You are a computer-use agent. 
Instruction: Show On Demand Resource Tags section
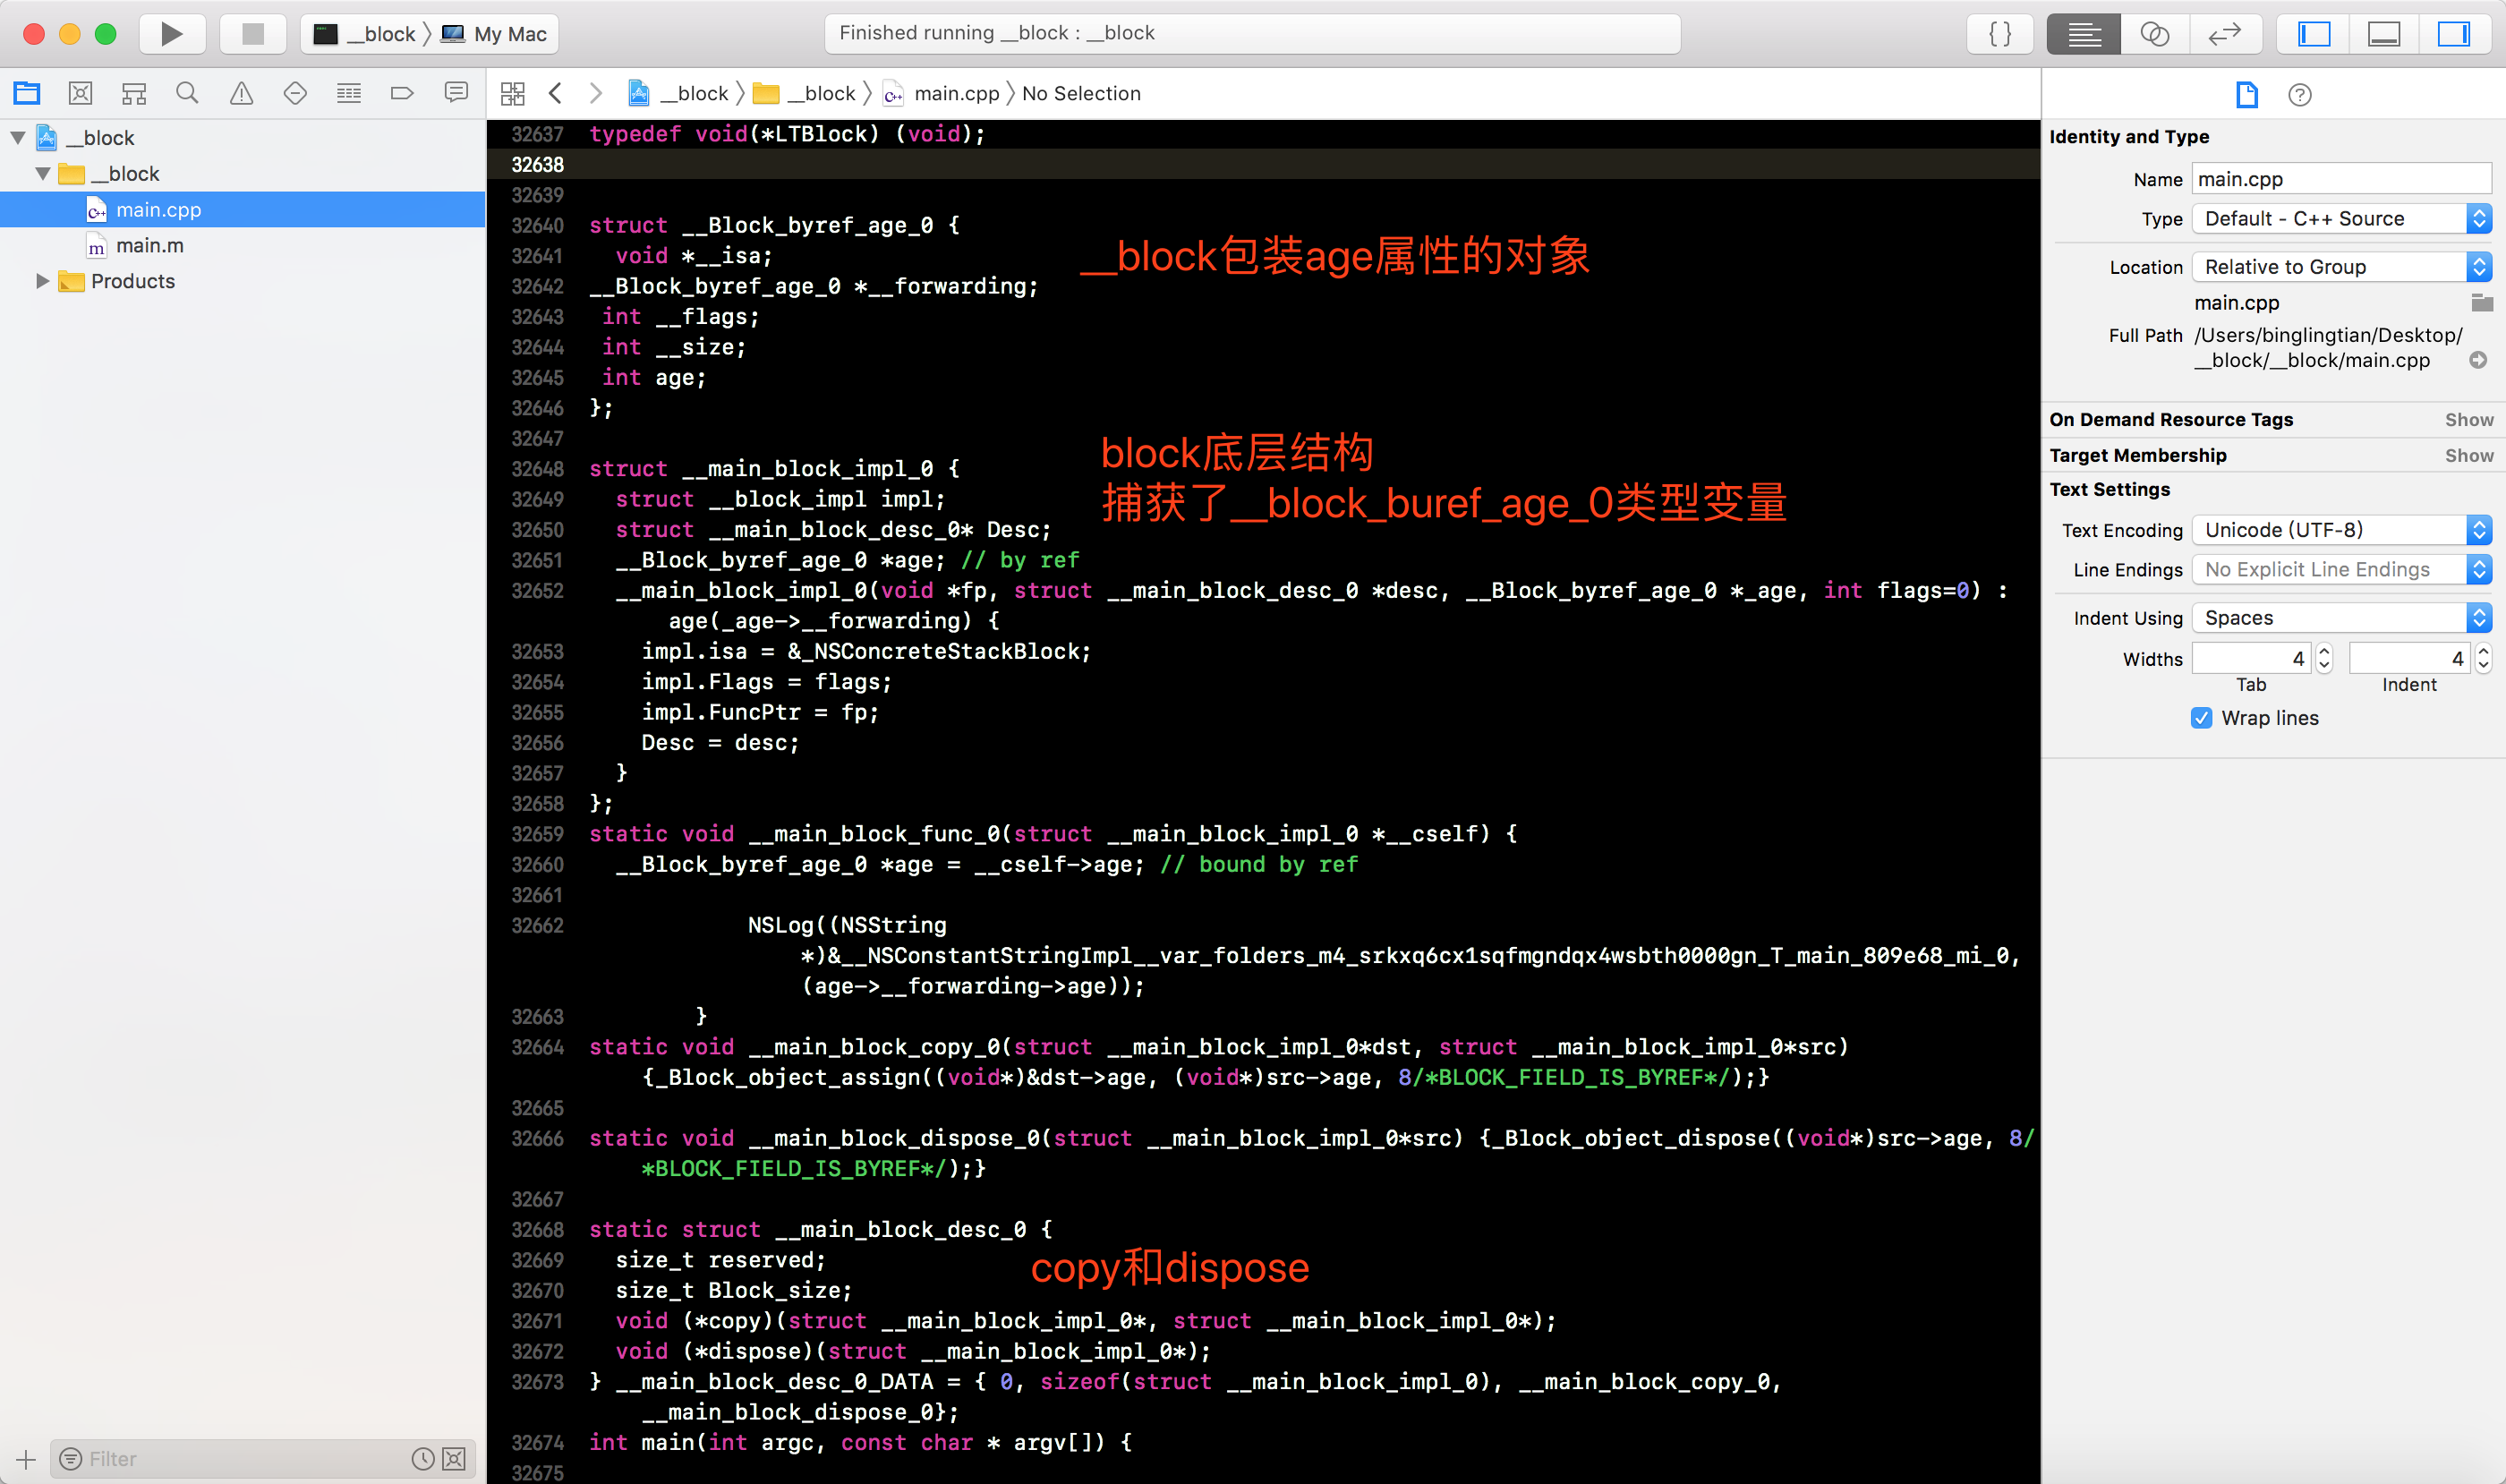2469,420
